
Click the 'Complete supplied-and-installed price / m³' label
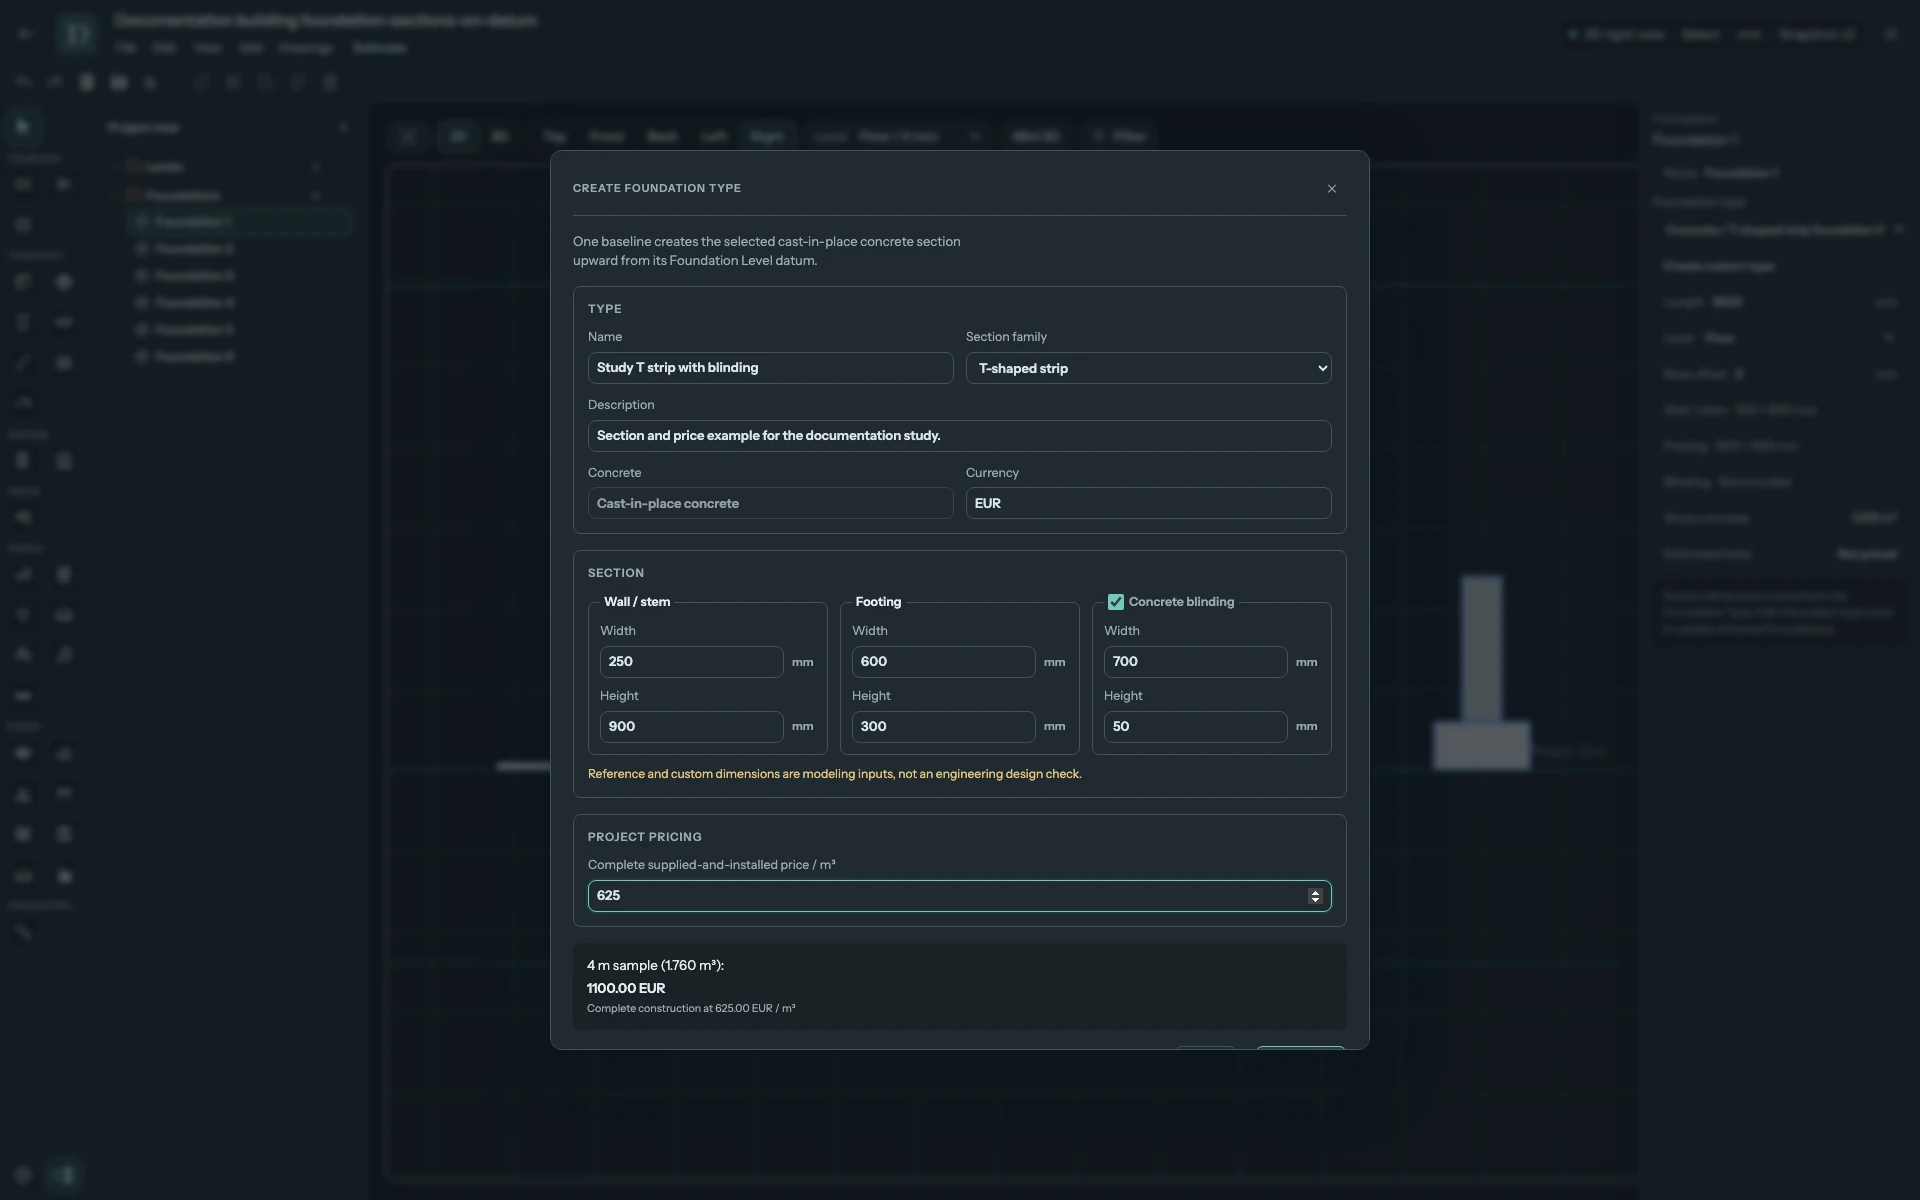711,865
